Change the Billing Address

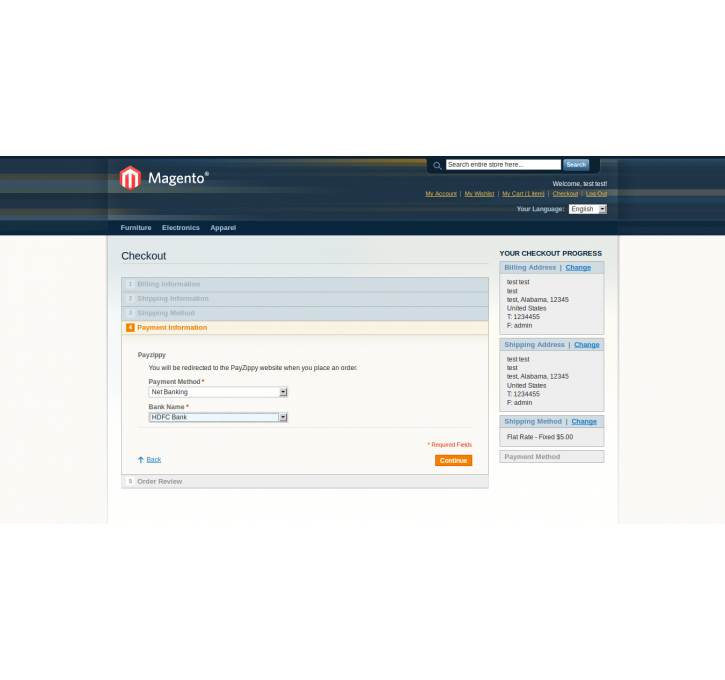(x=578, y=268)
